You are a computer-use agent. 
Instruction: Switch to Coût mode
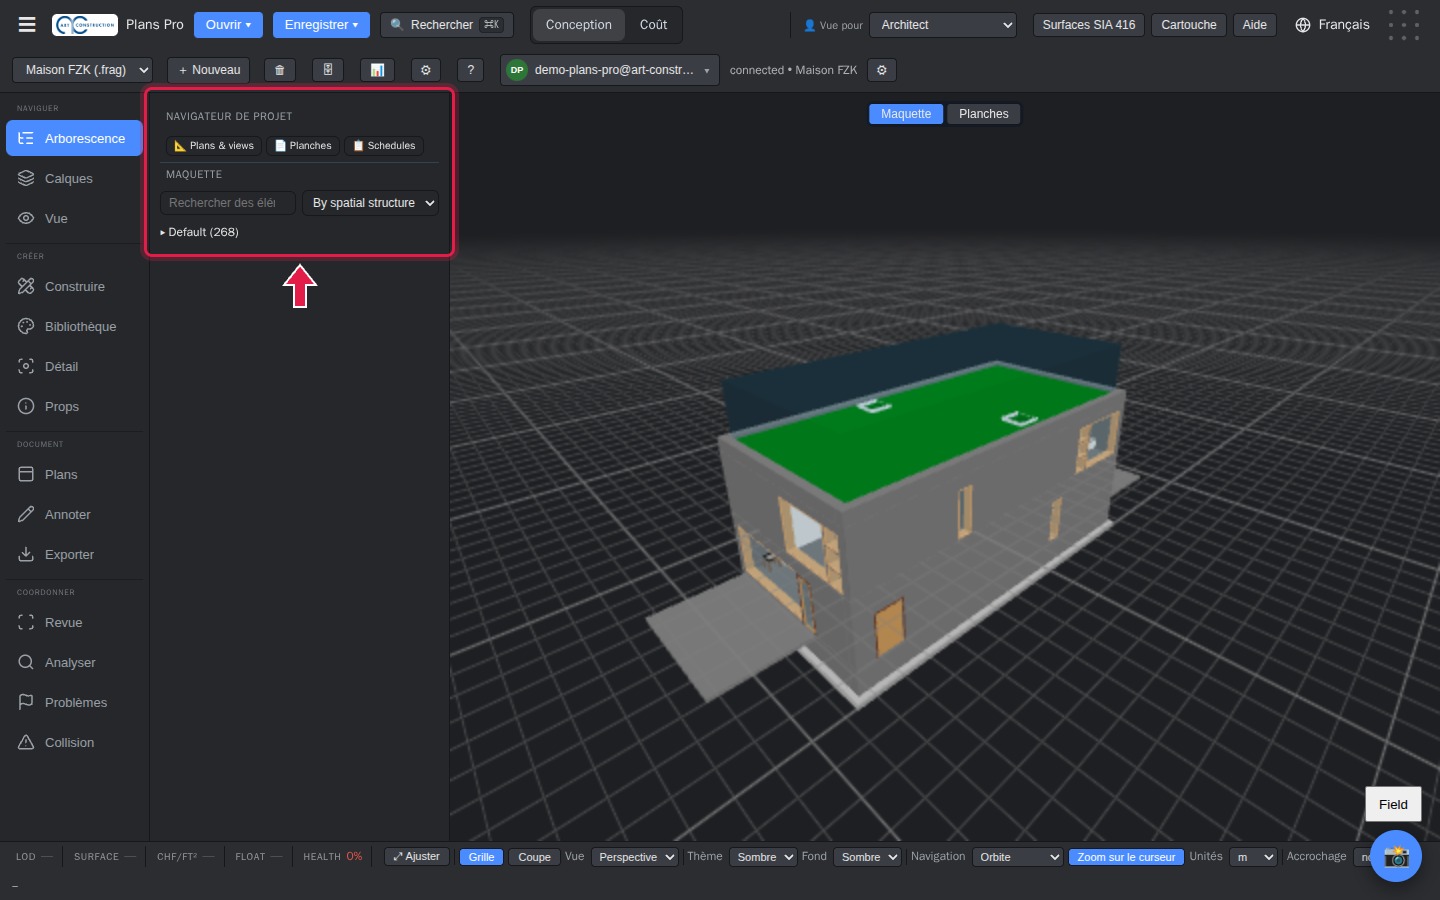tap(653, 25)
